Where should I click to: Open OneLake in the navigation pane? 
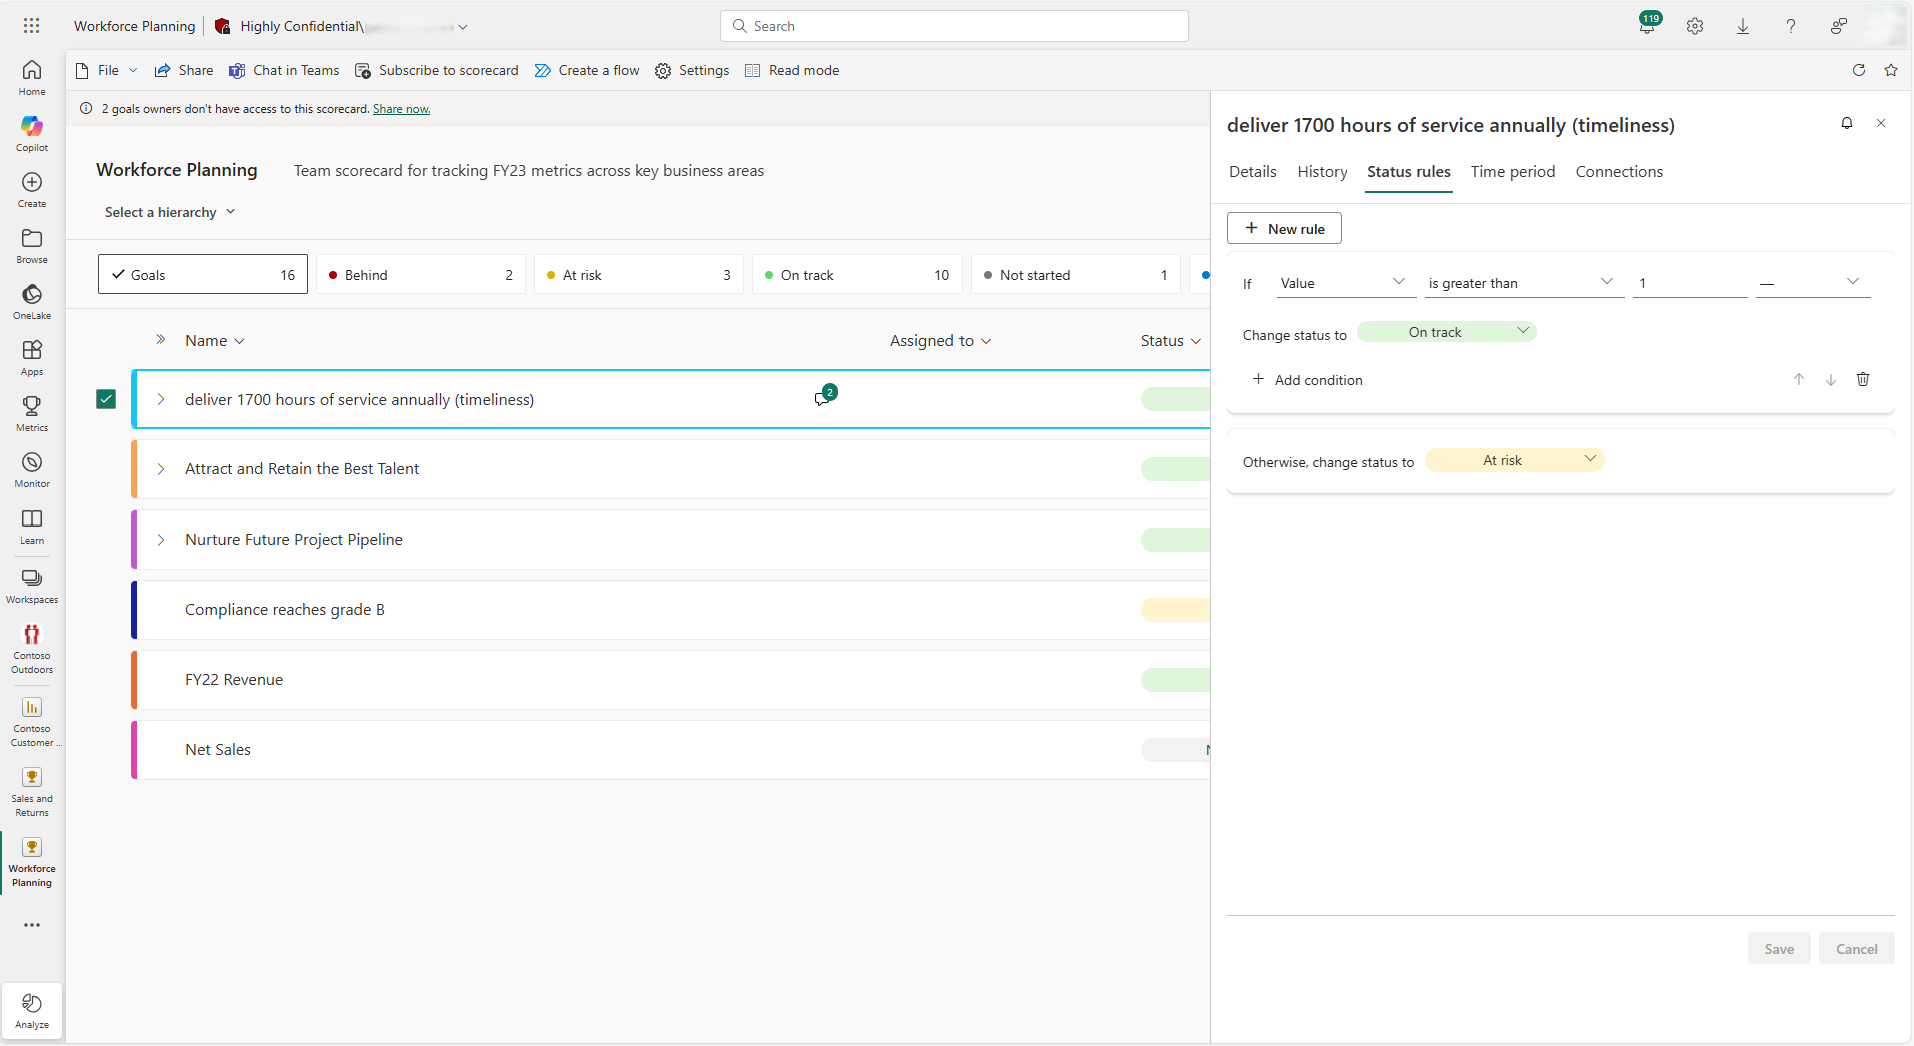32,301
